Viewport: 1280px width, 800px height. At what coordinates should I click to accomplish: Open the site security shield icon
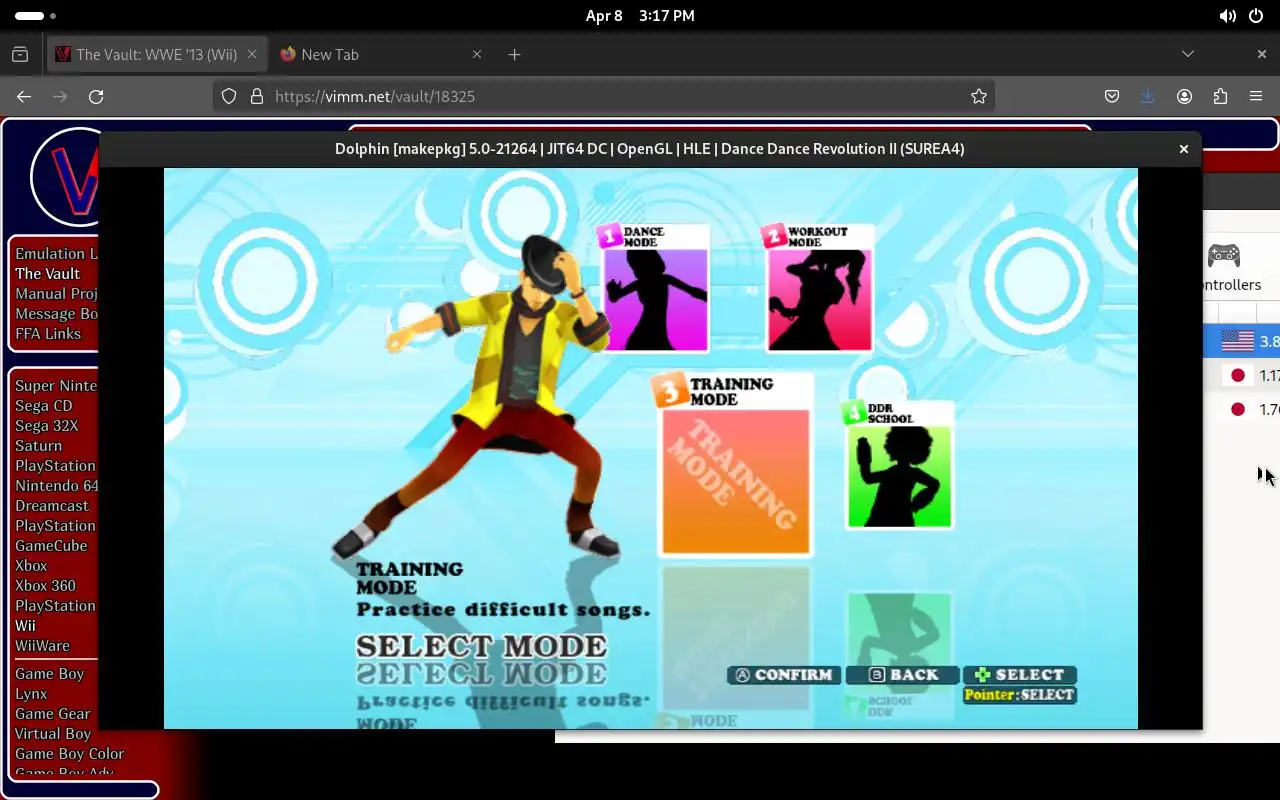pyautogui.click(x=229, y=96)
